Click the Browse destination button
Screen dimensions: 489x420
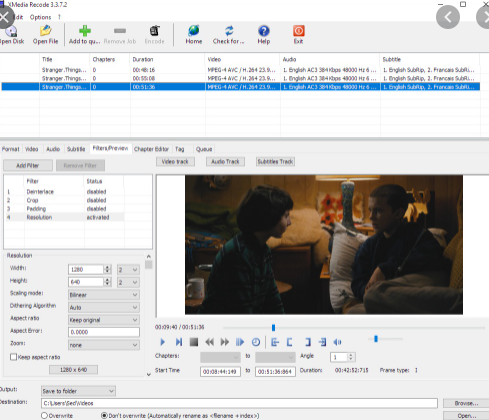tap(466, 403)
